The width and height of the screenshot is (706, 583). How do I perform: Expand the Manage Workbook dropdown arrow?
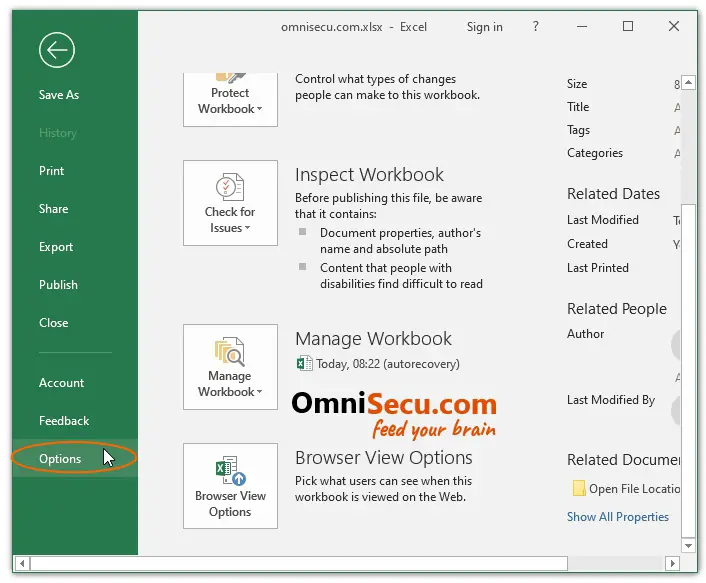pyautogui.click(x=259, y=392)
